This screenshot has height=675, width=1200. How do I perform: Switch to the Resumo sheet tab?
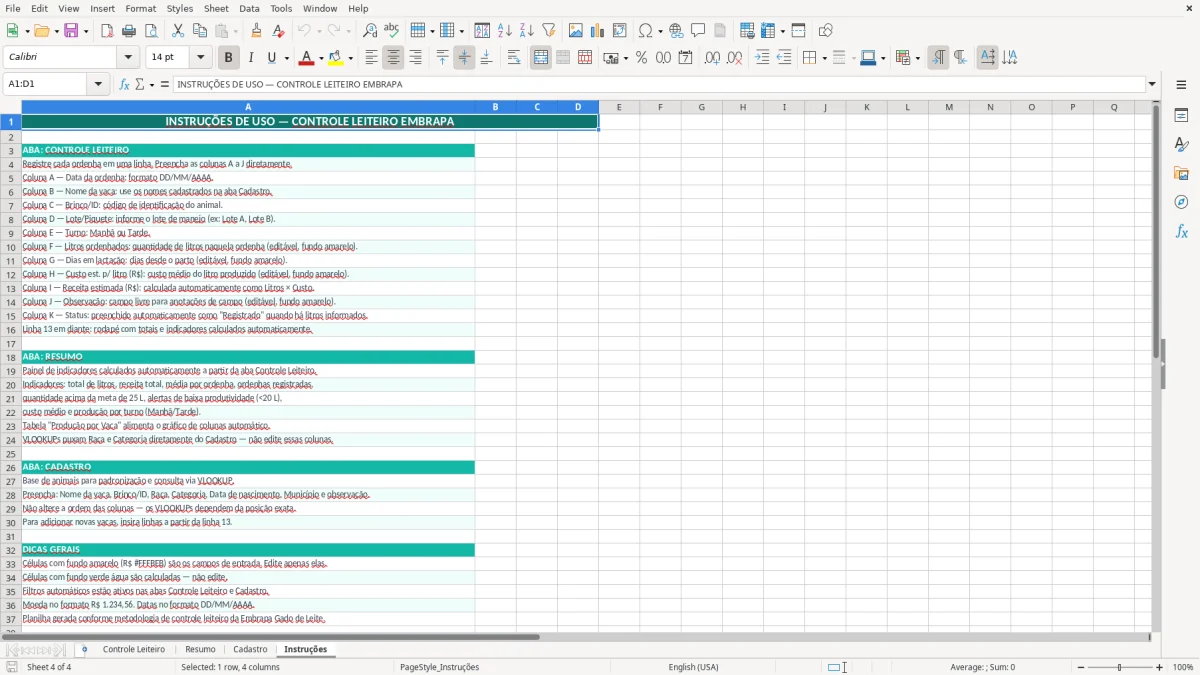pyautogui.click(x=200, y=649)
